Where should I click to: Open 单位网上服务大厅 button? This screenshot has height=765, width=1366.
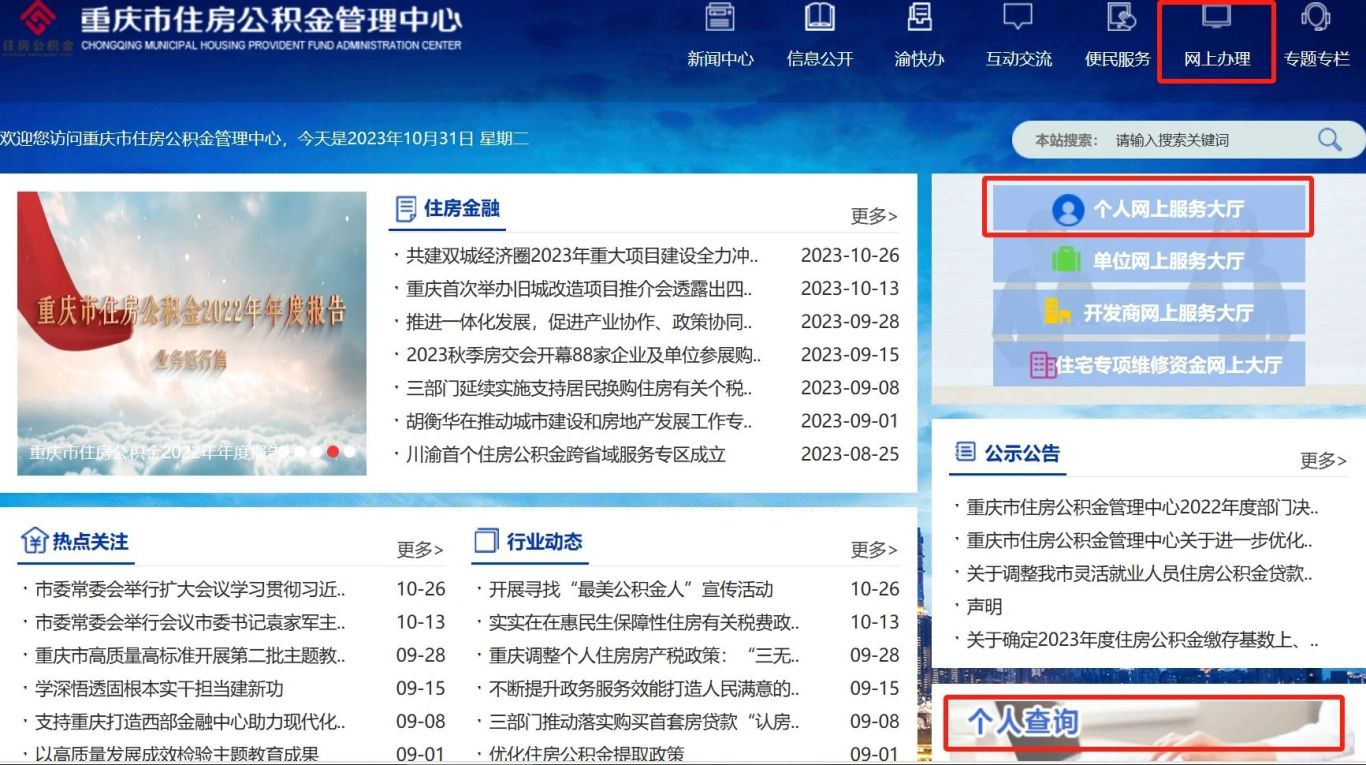tap(1149, 260)
